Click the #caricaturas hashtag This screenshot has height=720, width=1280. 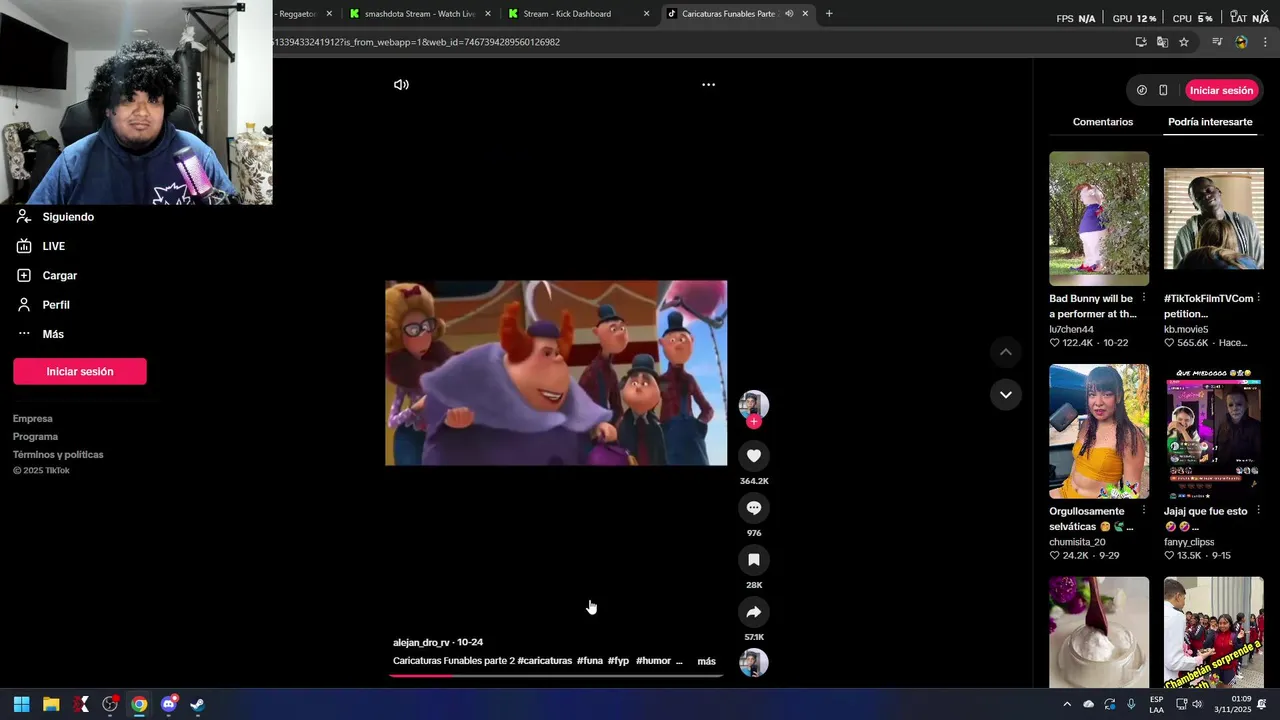(x=544, y=661)
